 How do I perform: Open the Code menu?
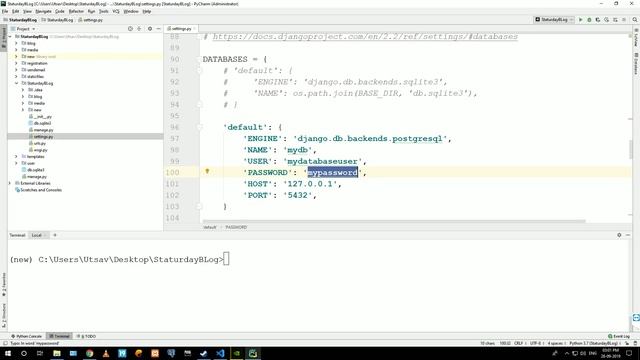(60, 11)
